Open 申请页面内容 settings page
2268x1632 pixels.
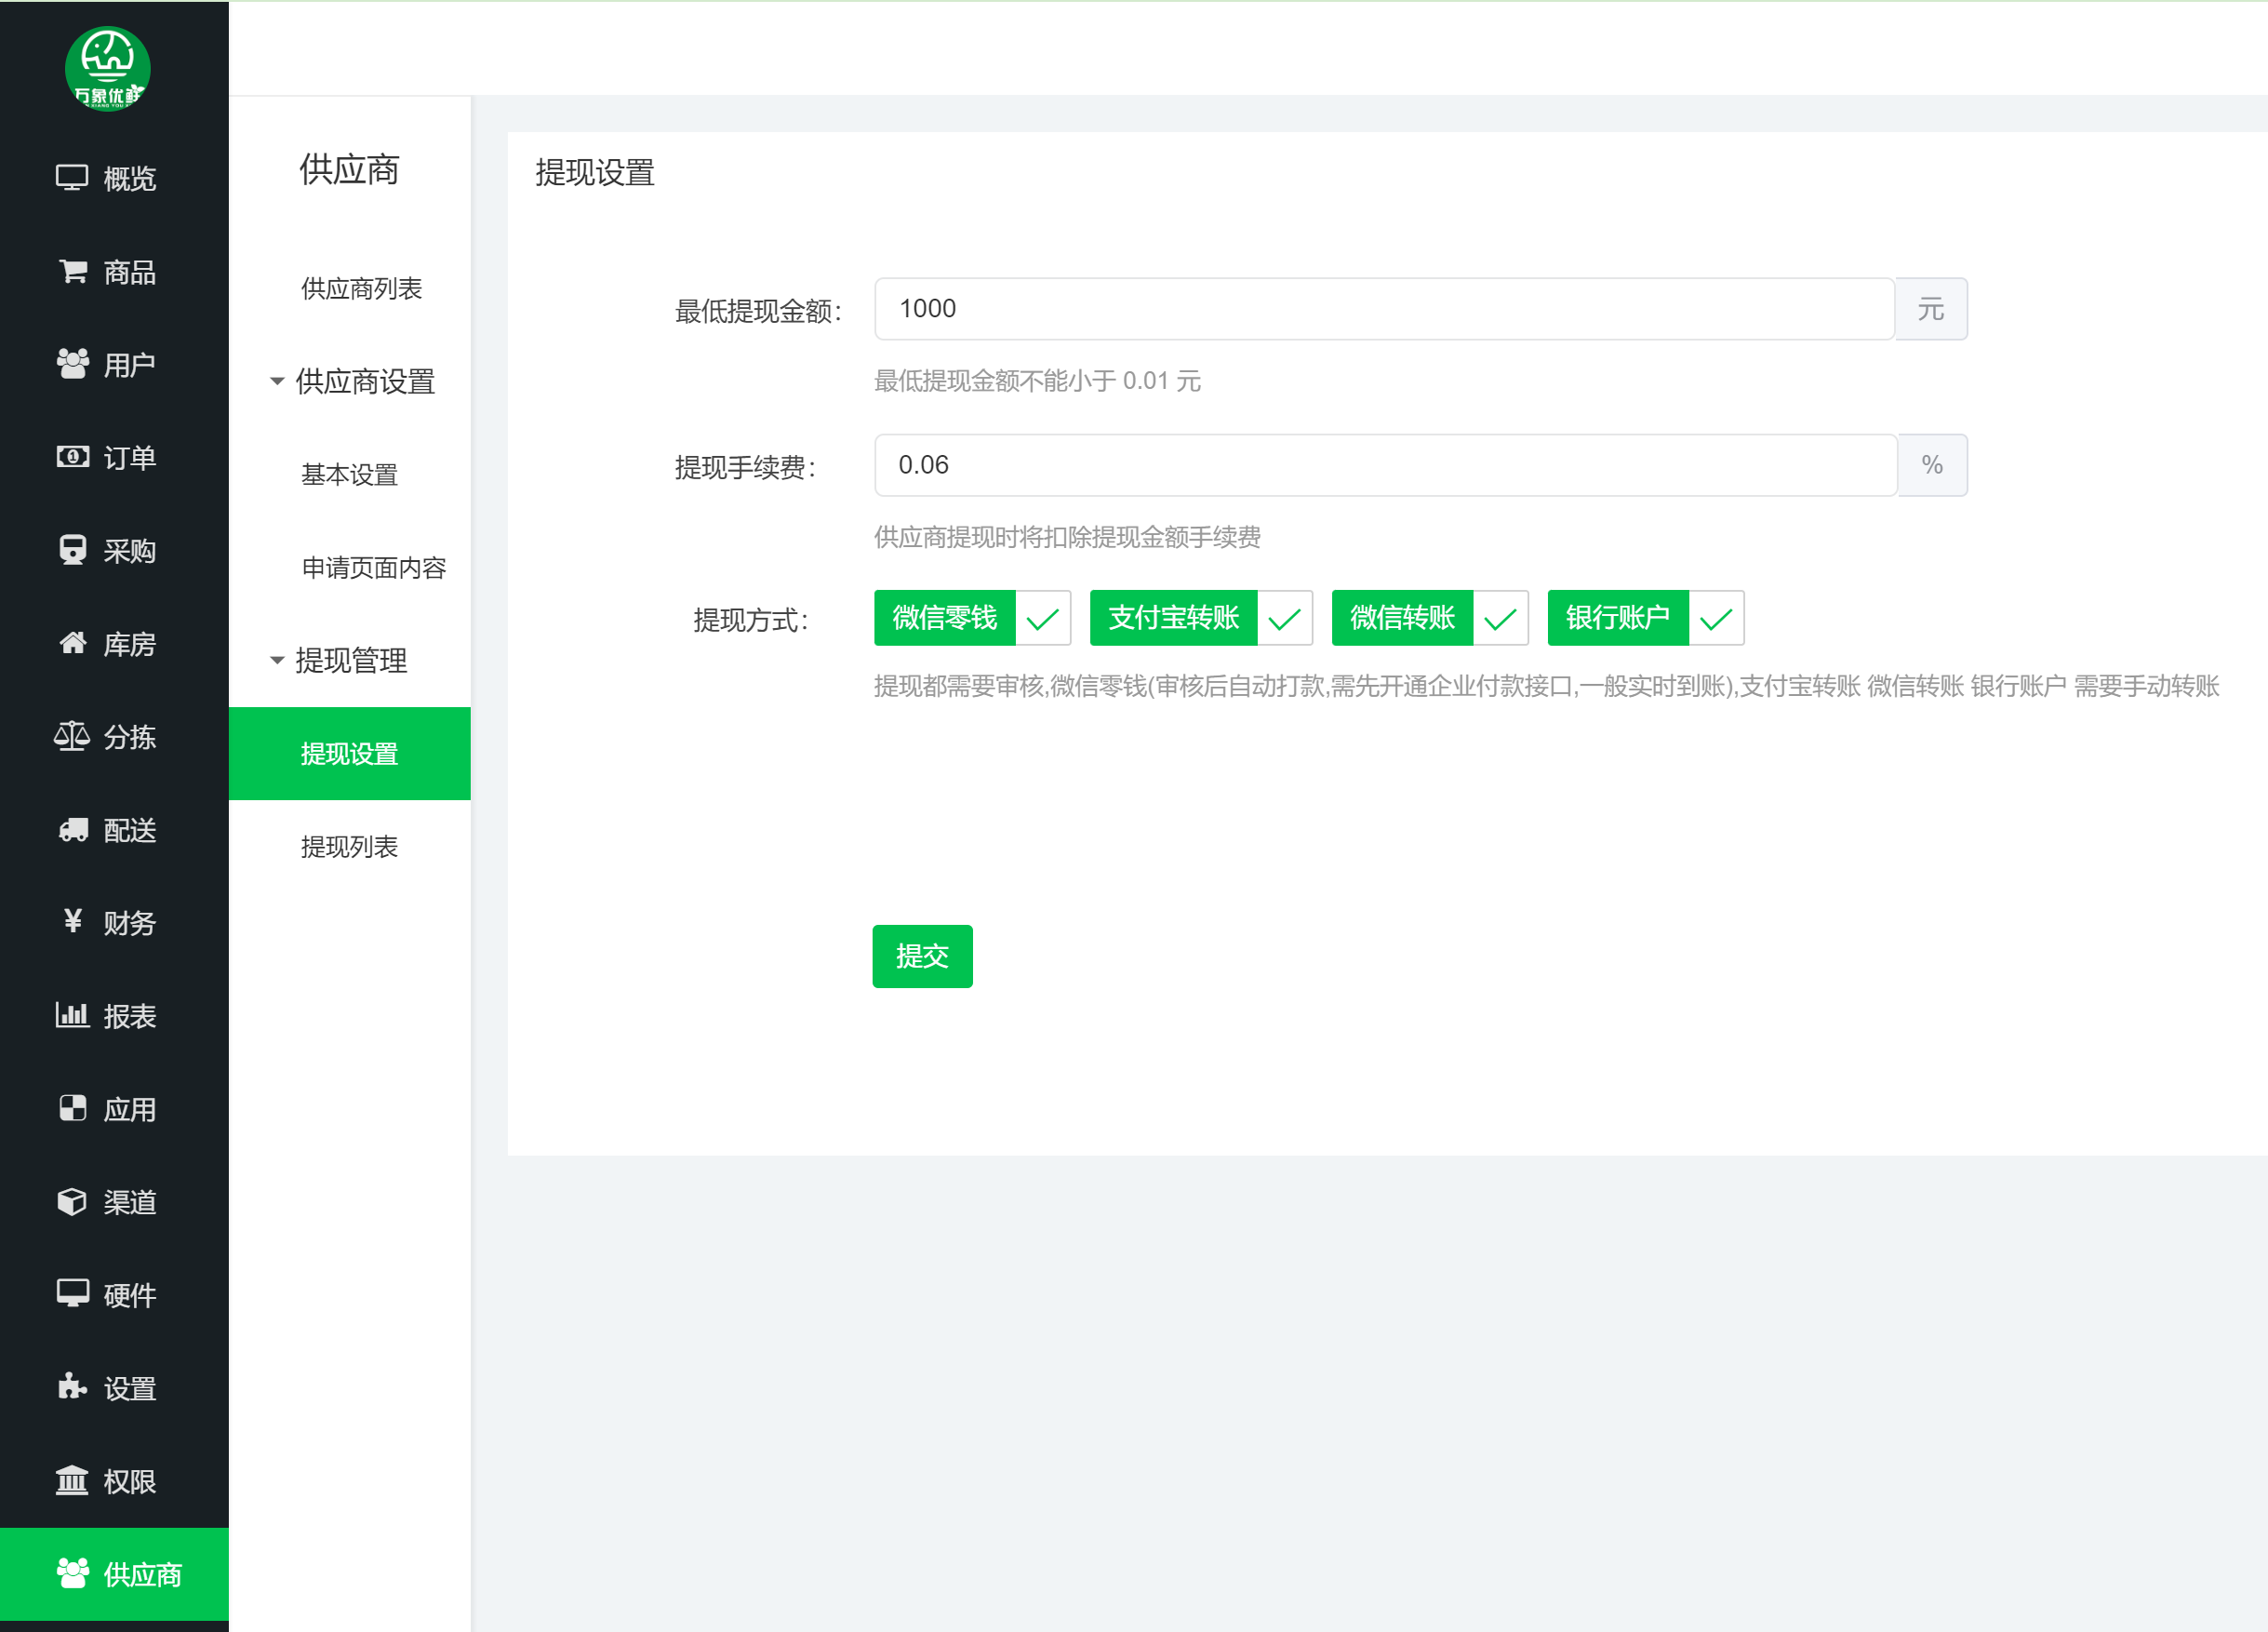tap(373, 568)
